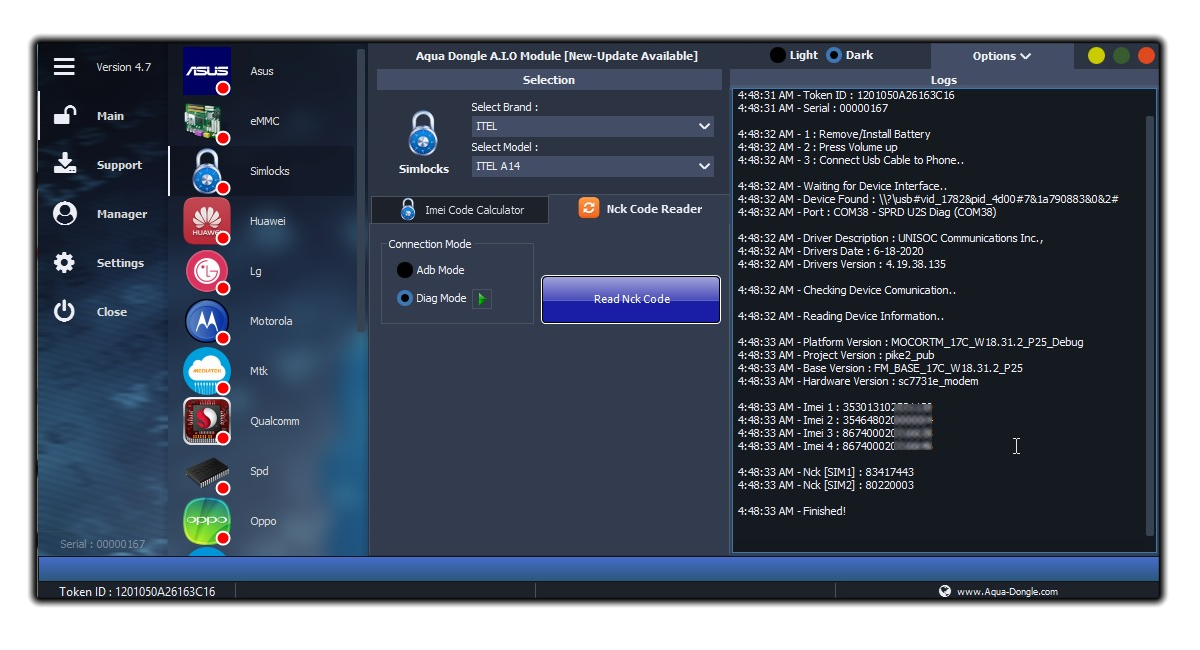
Task: Select the Spd chip icon
Action: coord(207,471)
